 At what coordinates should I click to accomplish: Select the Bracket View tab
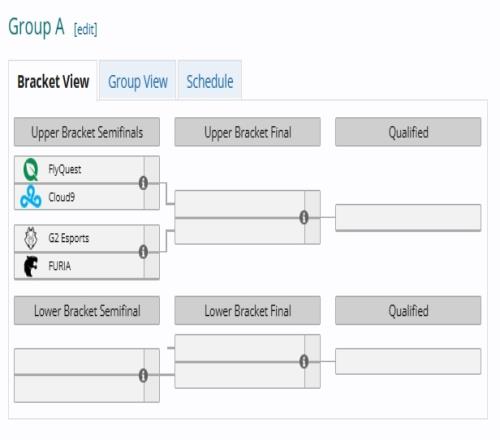(53, 81)
